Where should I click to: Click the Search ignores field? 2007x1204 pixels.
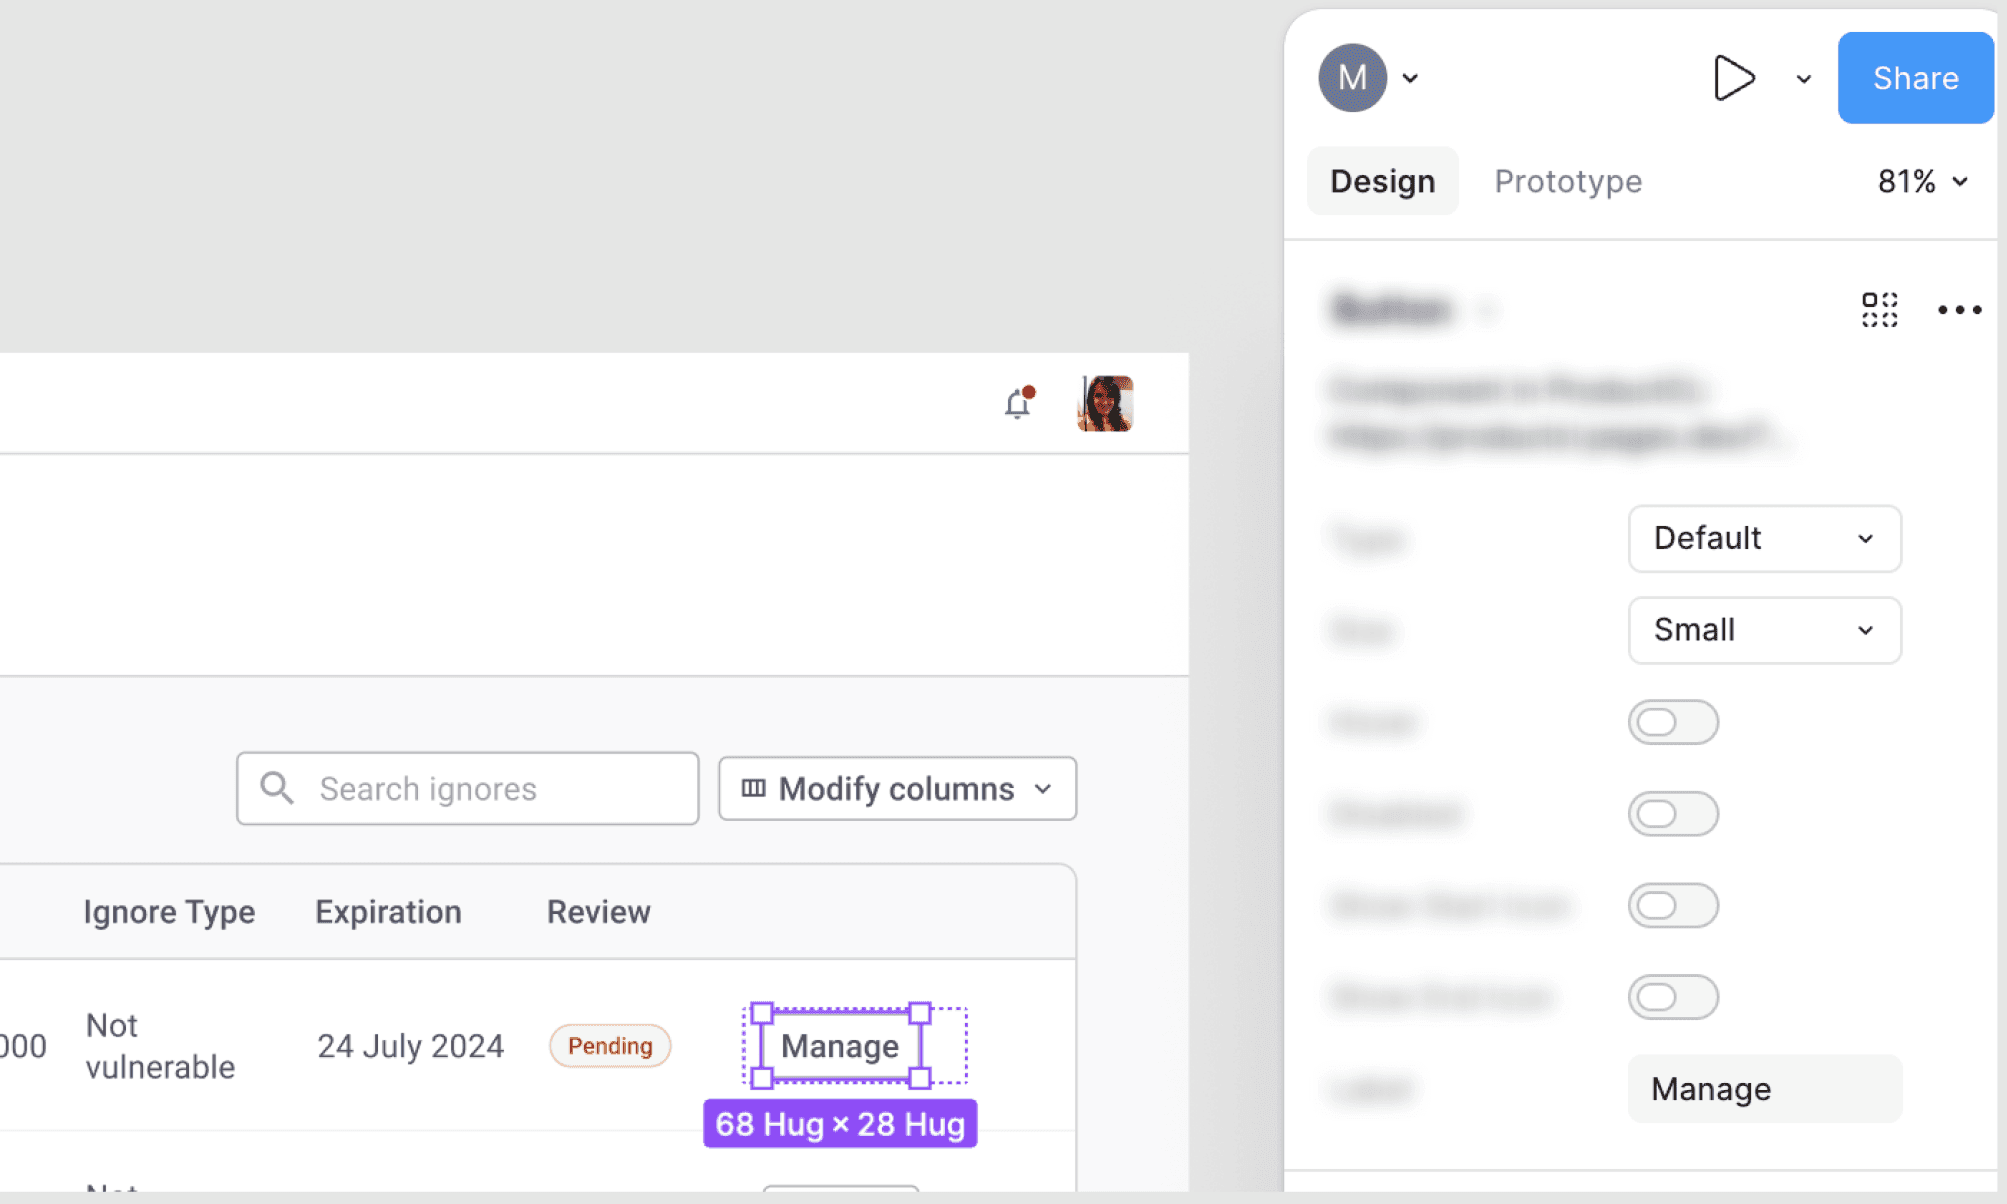[x=467, y=789]
